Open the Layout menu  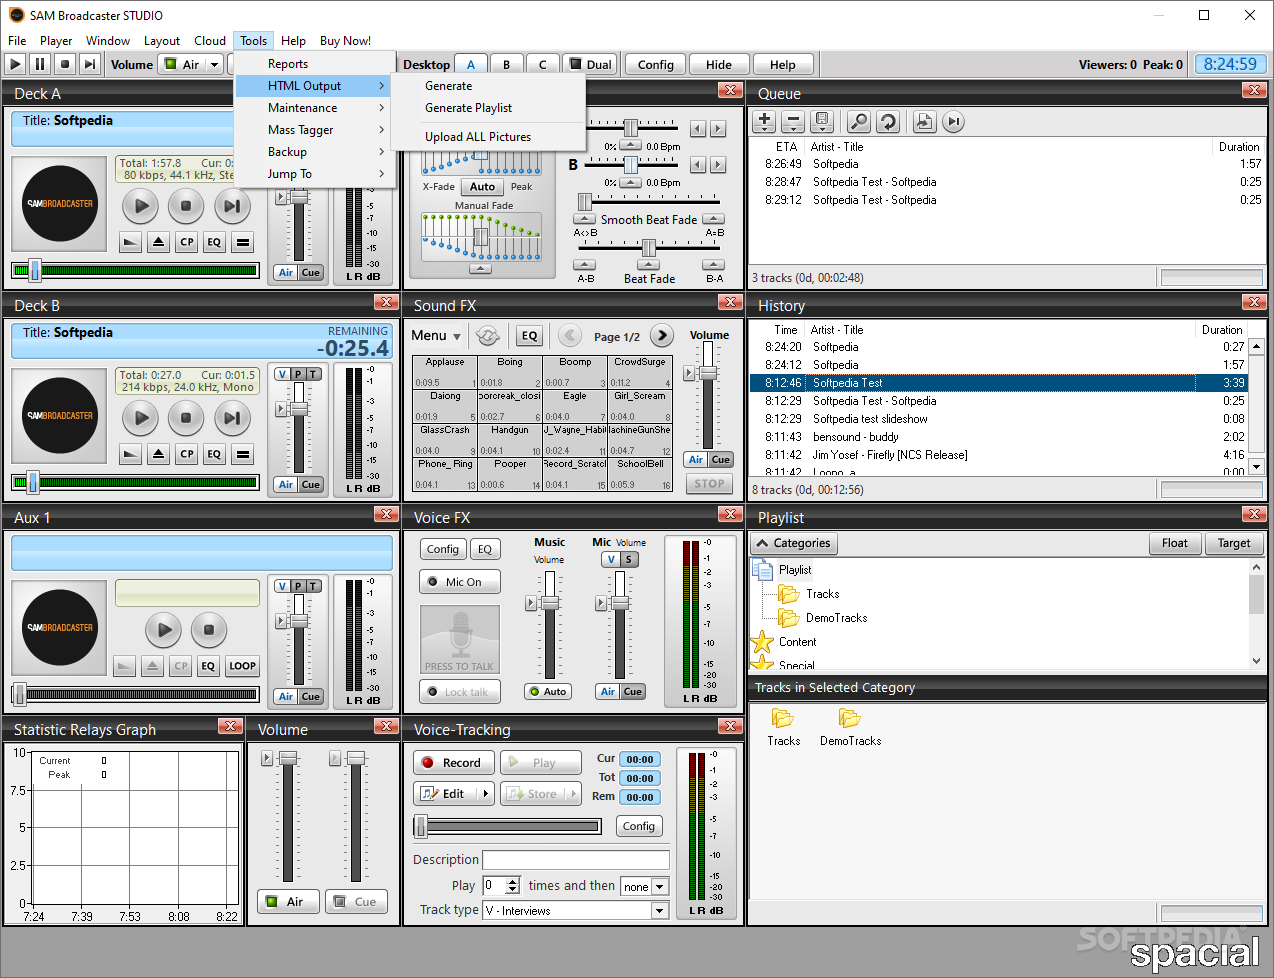[162, 41]
